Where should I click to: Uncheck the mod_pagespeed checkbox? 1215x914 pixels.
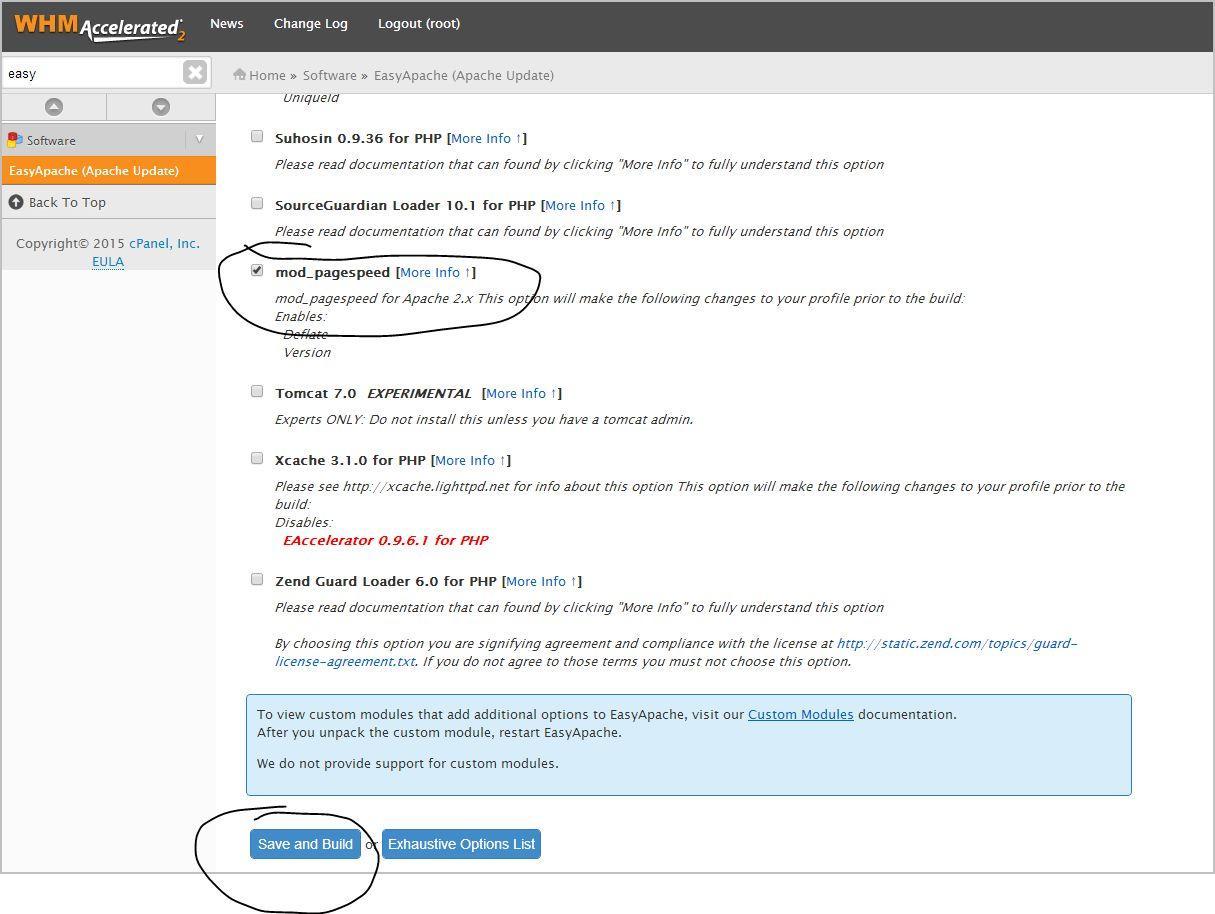[x=257, y=271]
